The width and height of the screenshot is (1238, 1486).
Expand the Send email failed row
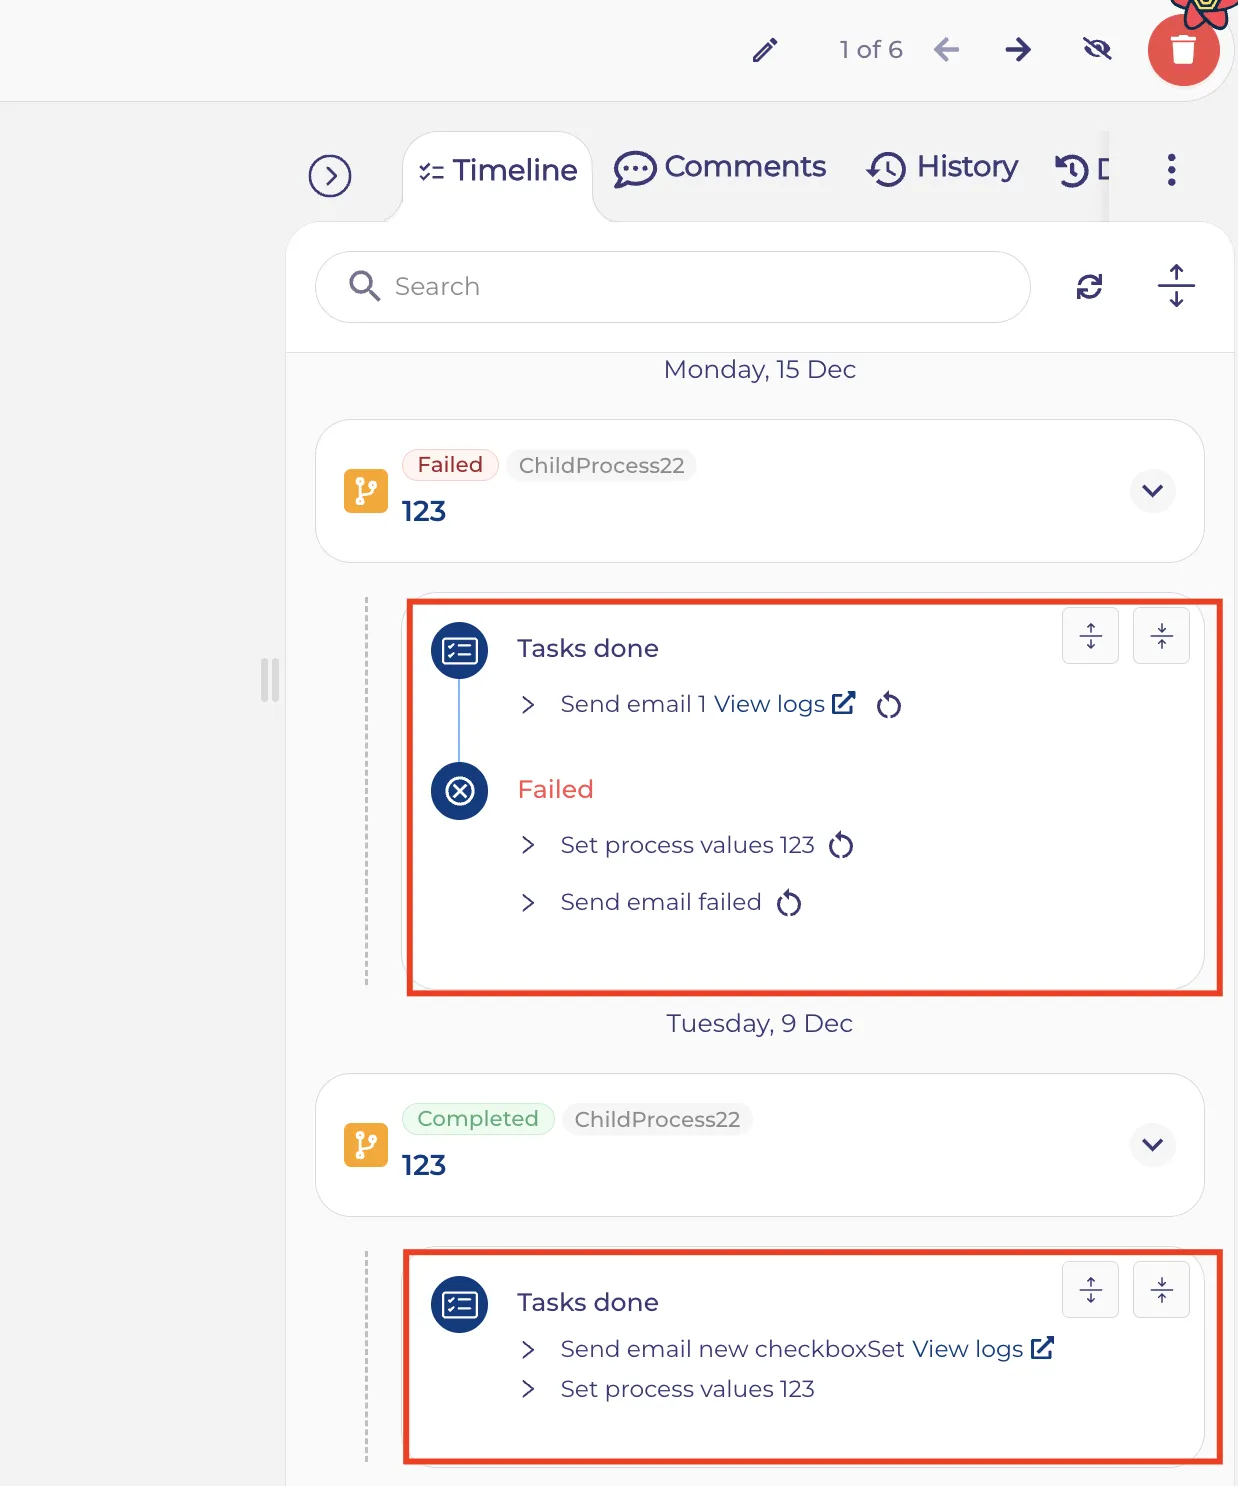pyautogui.click(x=528, y=903)
